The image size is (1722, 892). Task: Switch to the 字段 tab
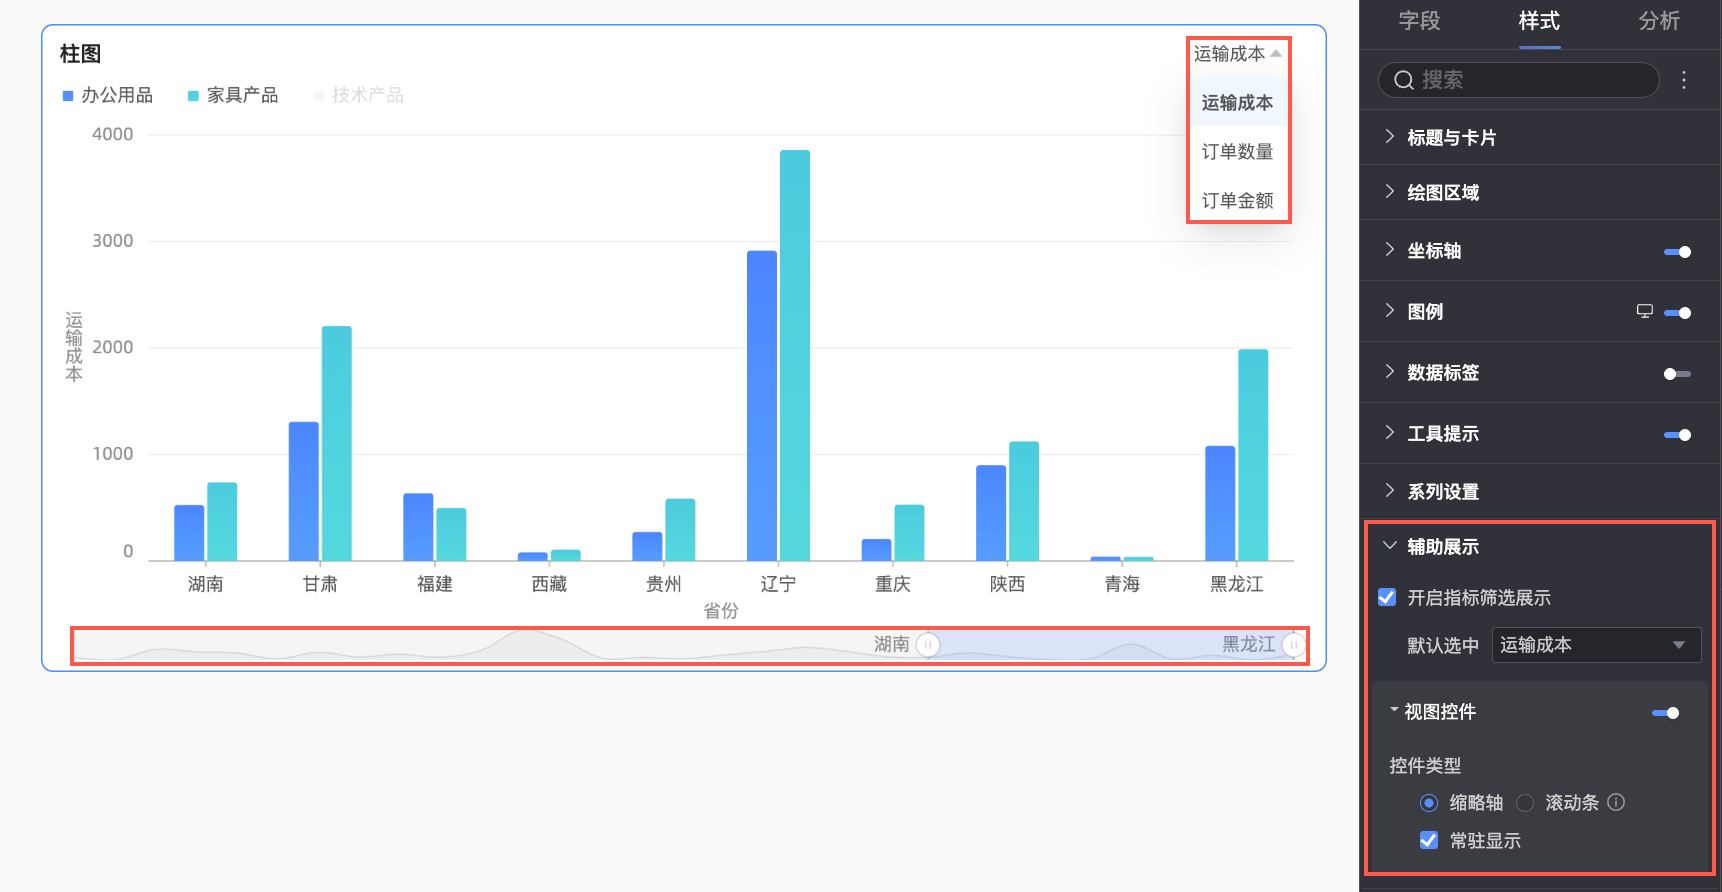click(1419, 21)
